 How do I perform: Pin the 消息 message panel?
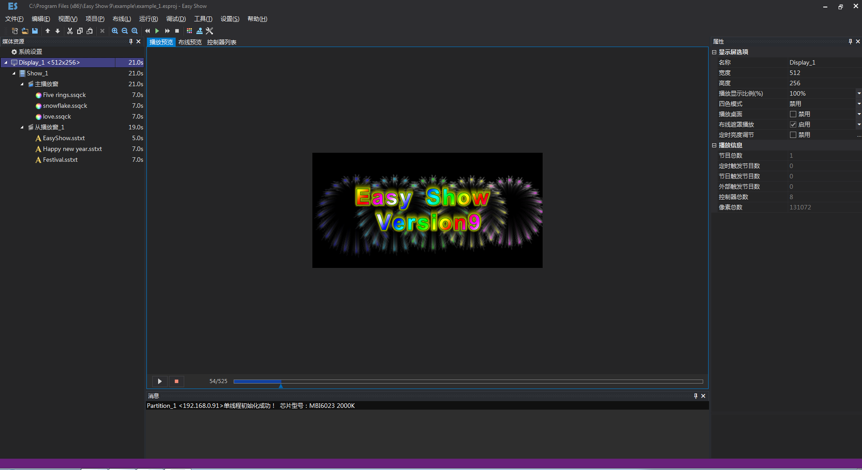point(695,396)
